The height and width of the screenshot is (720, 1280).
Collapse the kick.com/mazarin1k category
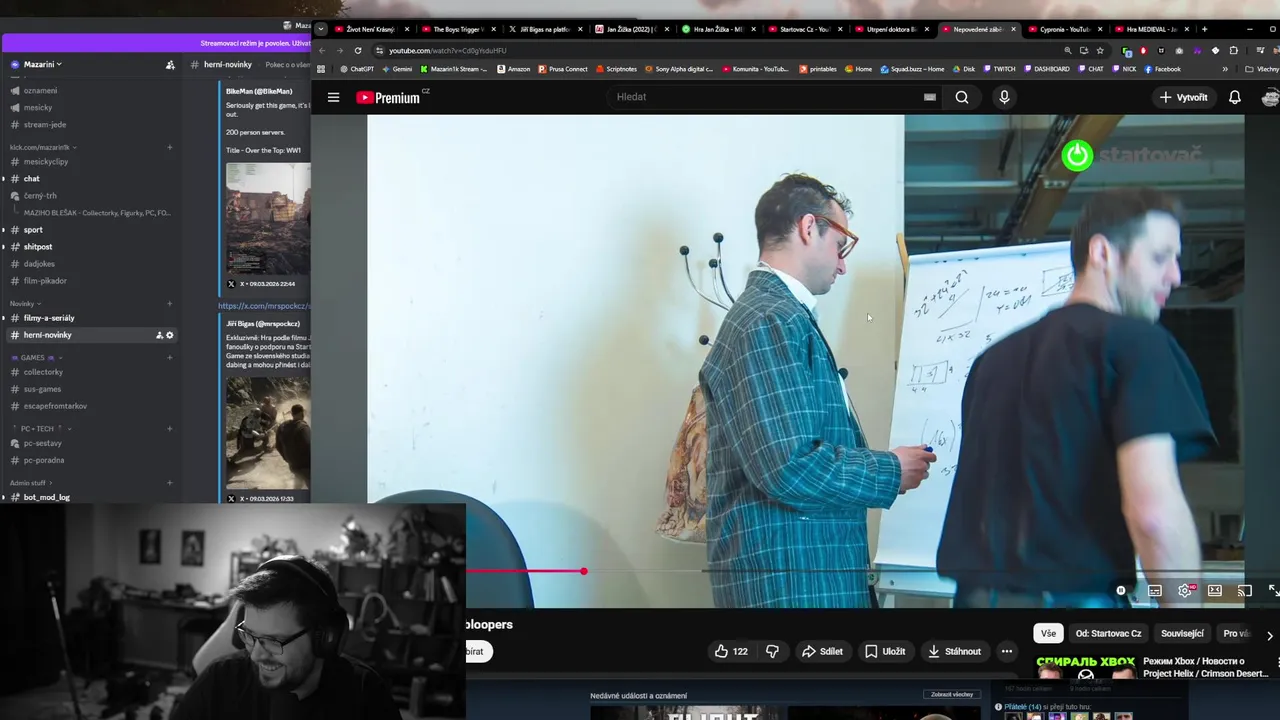[x=43, y=147]
